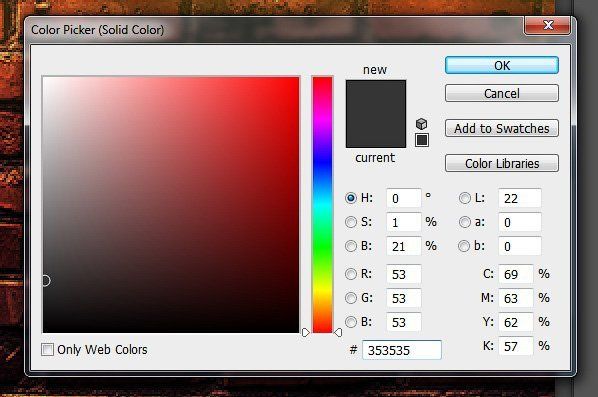
Task: Open Color Libraries
Action: tap(502, 164)
